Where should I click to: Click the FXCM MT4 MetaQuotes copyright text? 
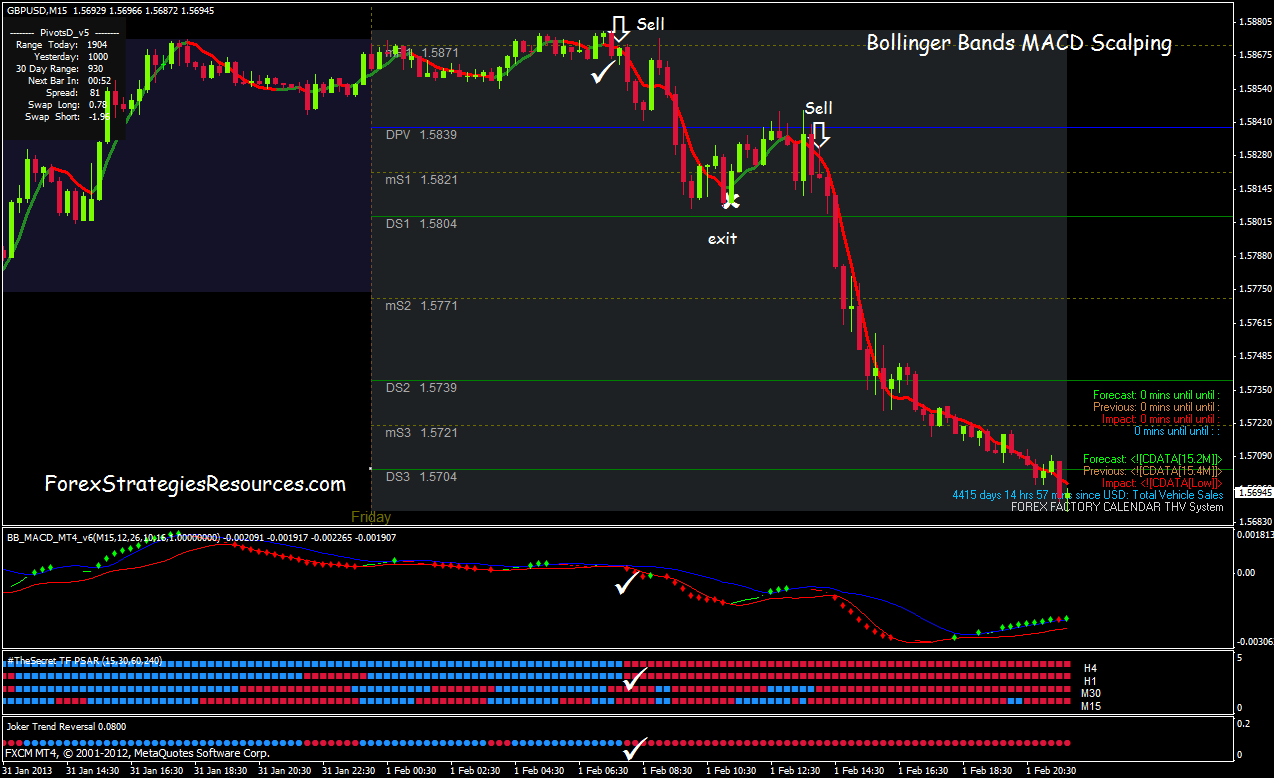pos(137,753)
